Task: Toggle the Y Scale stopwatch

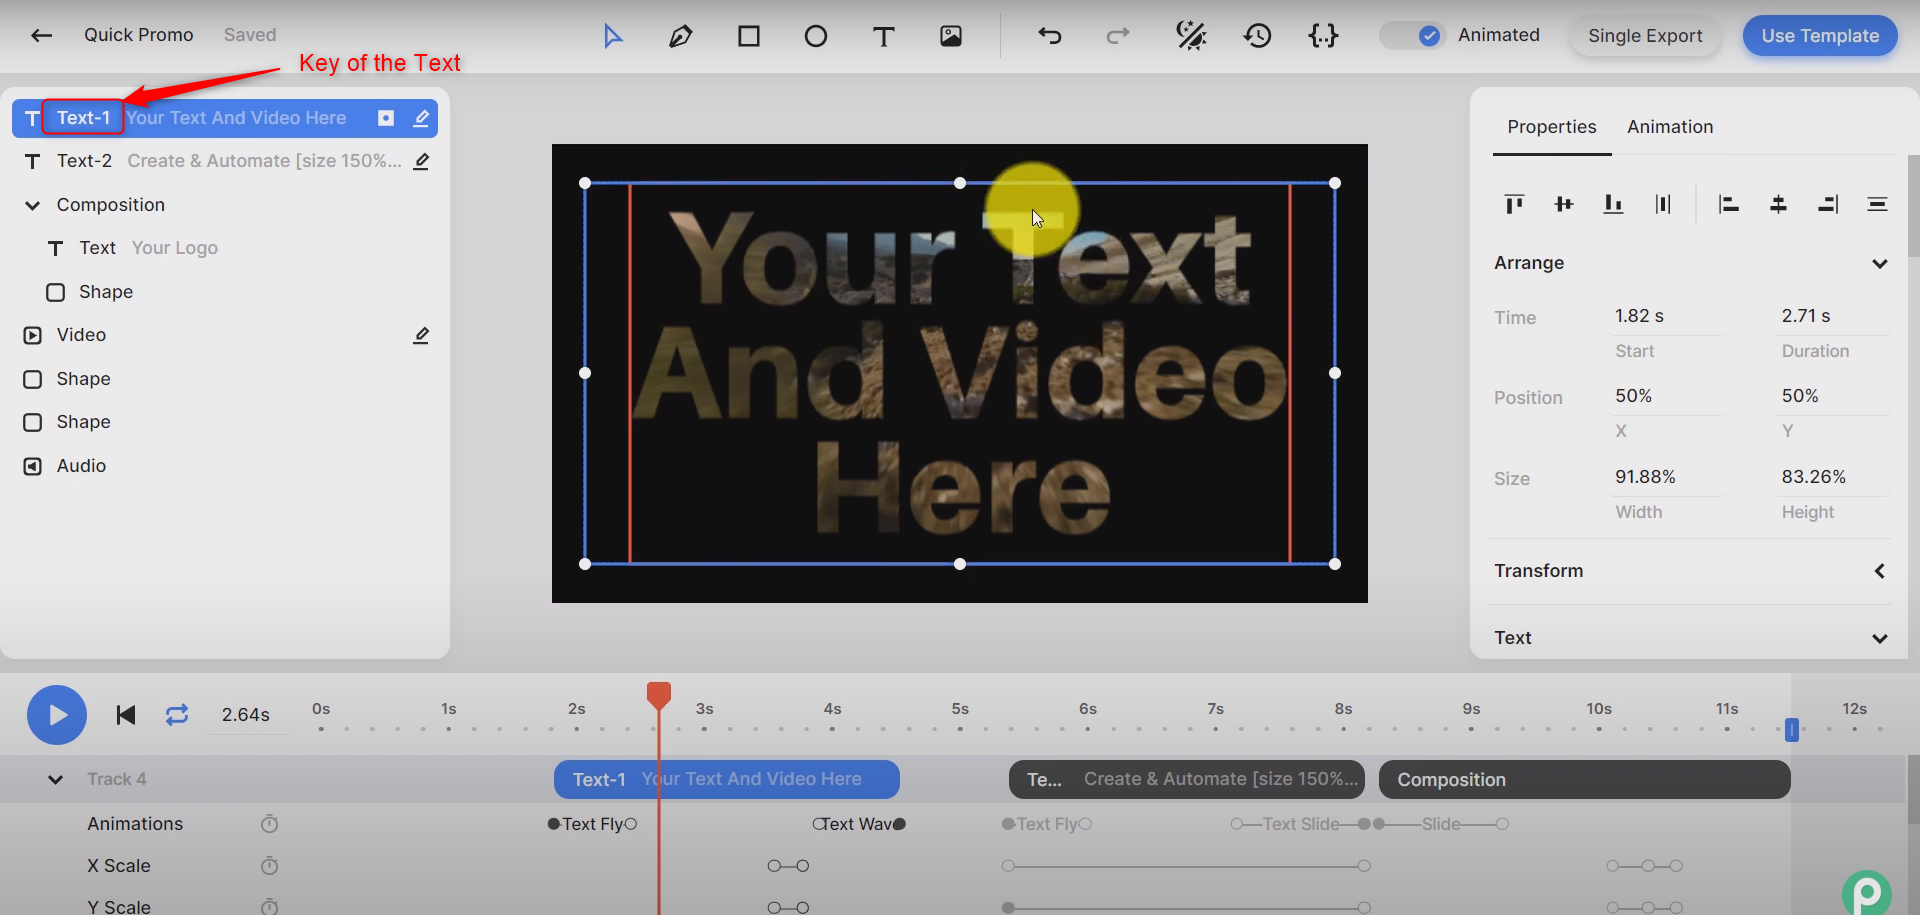Action: click(269, 907)
